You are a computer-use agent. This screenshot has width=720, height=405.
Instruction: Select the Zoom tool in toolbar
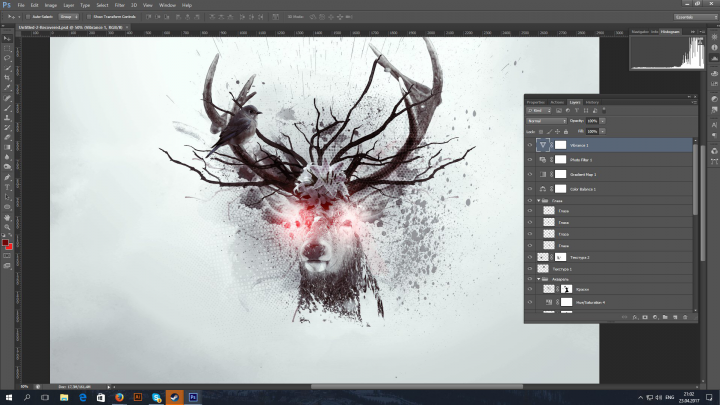tap(8, 226)
